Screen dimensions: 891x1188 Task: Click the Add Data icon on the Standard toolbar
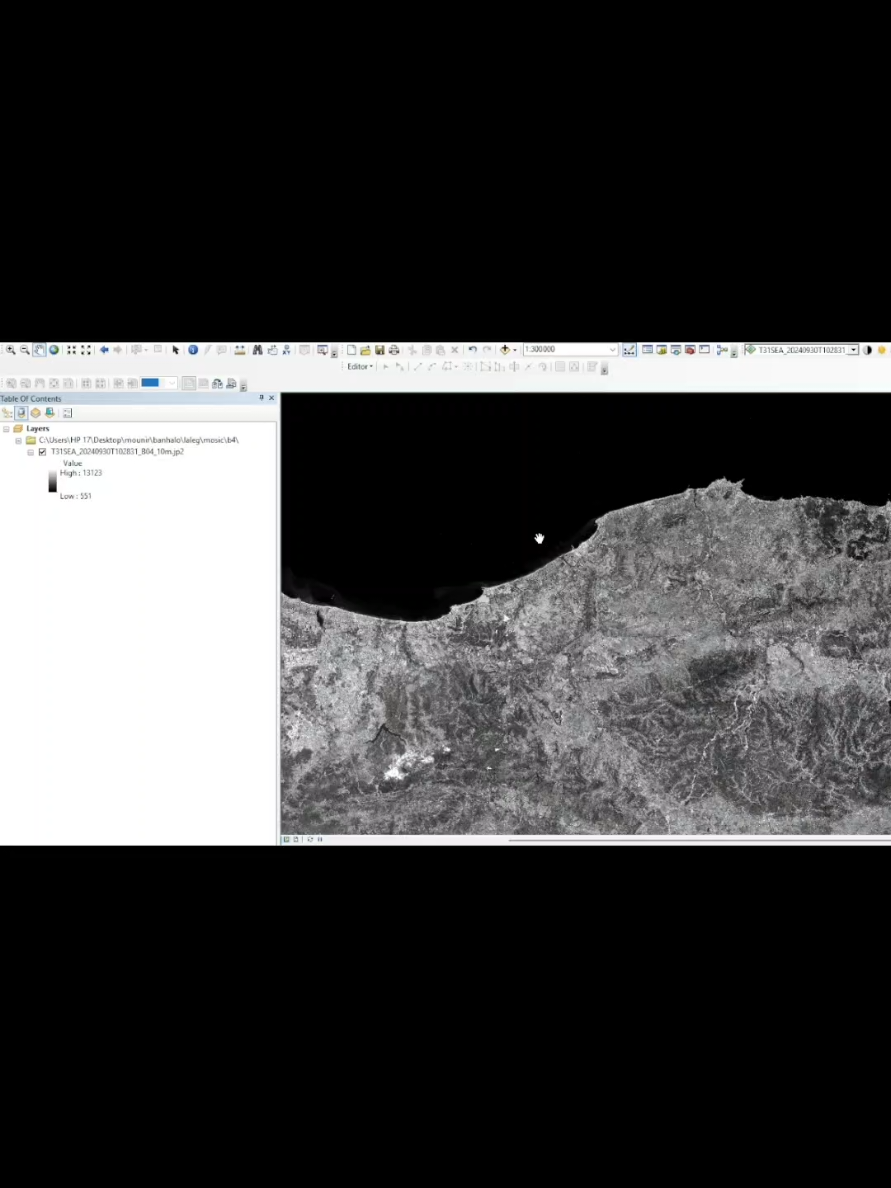506,351
